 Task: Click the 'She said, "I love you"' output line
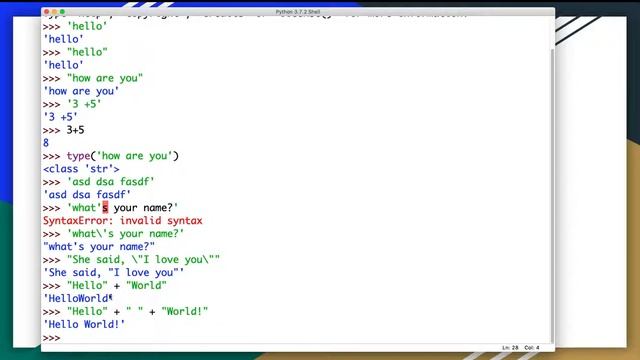click(x=113, y=273)
